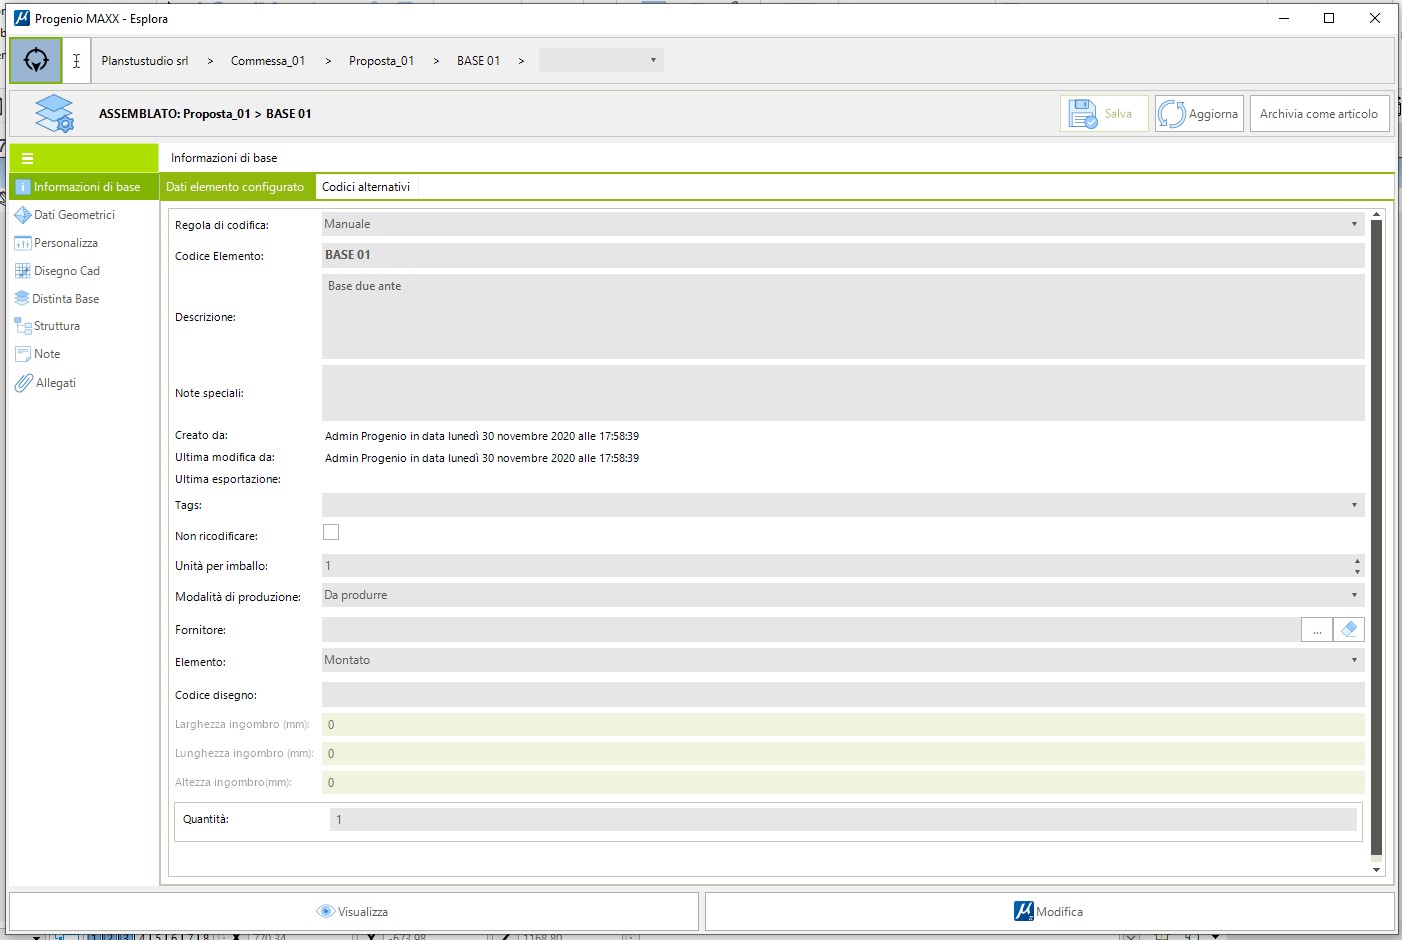Click Commessa_01 breadcrumb
The width and height of the screenshot is (1402, 940).
tap(268, 61)
